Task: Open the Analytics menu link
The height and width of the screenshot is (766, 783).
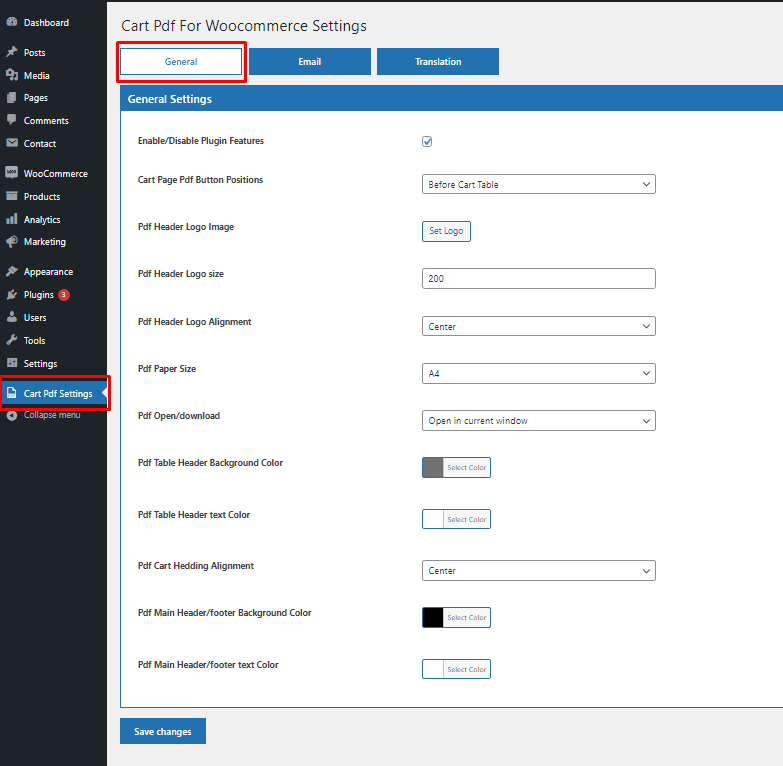Action: (42, 219)
